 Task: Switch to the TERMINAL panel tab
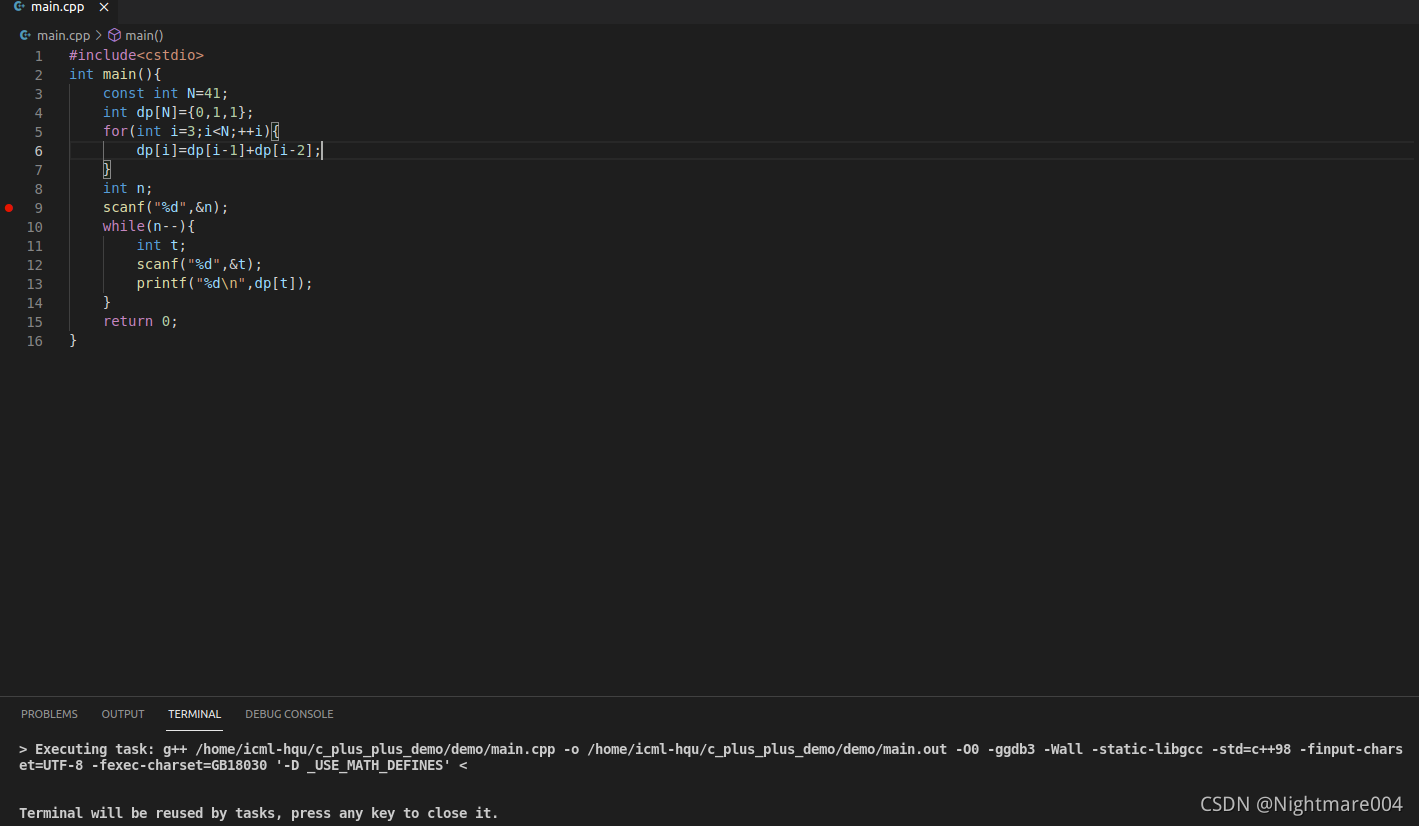point(194,714)
